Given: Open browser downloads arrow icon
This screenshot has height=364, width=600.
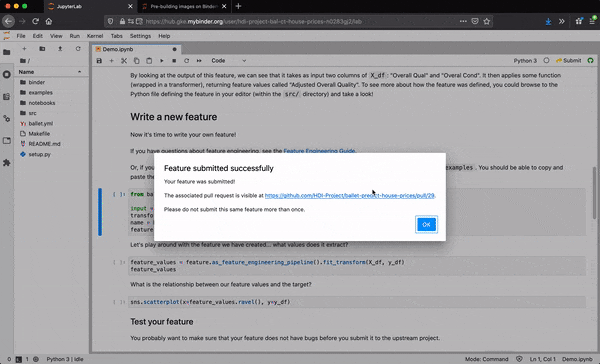Looking at the screenshot, I should pos(548,21).
